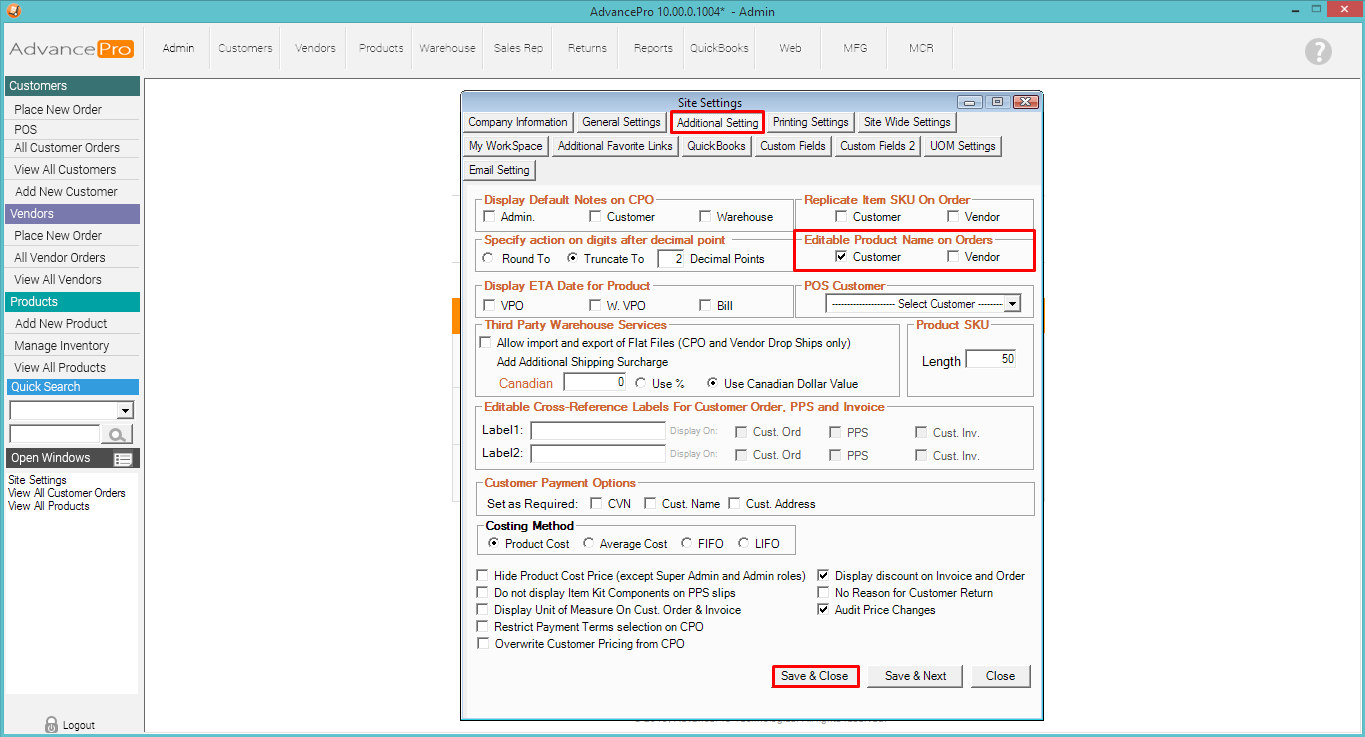Click the Open Windows list icon
Image resolution: width=1365 pixels, height=737 pixels.
(123, 459)
